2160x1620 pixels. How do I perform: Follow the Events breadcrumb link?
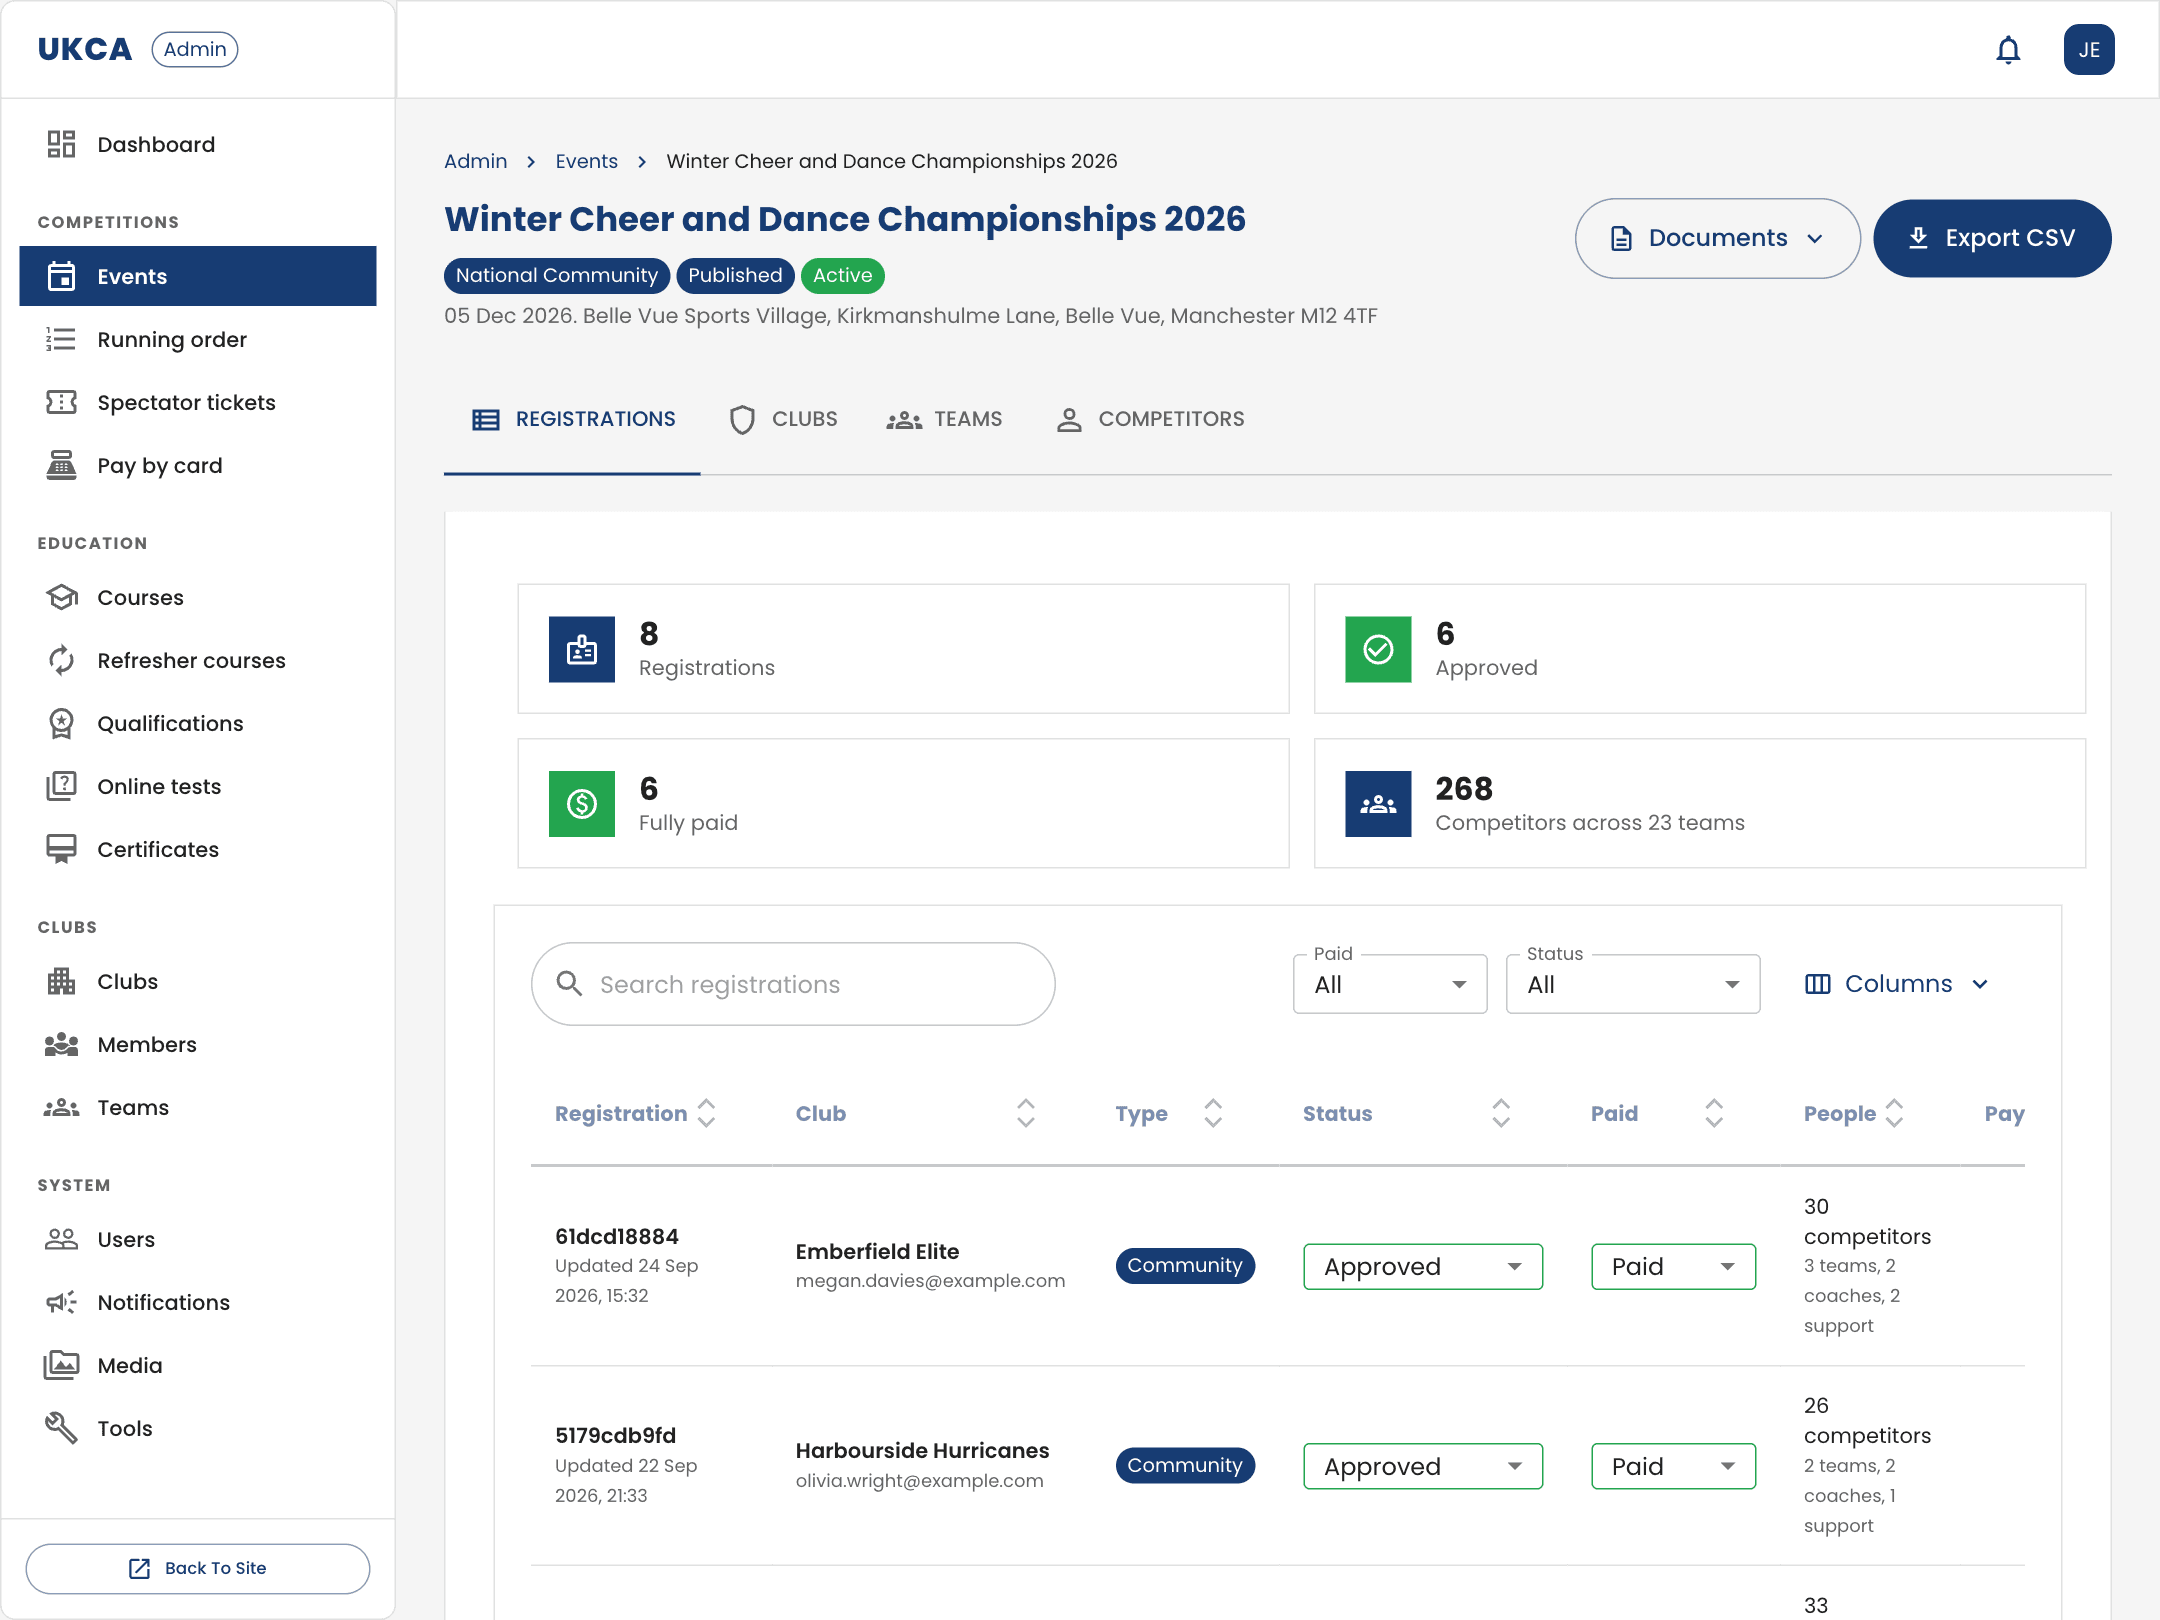click(587, 161)
